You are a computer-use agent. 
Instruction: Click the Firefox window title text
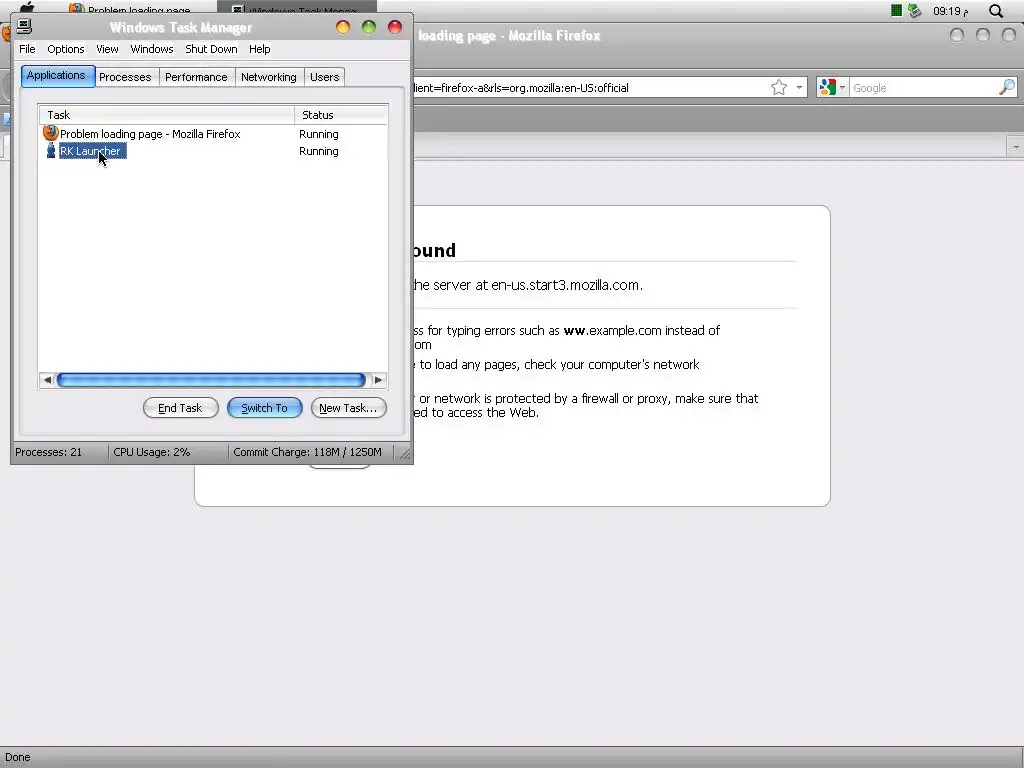pos(509,36)
